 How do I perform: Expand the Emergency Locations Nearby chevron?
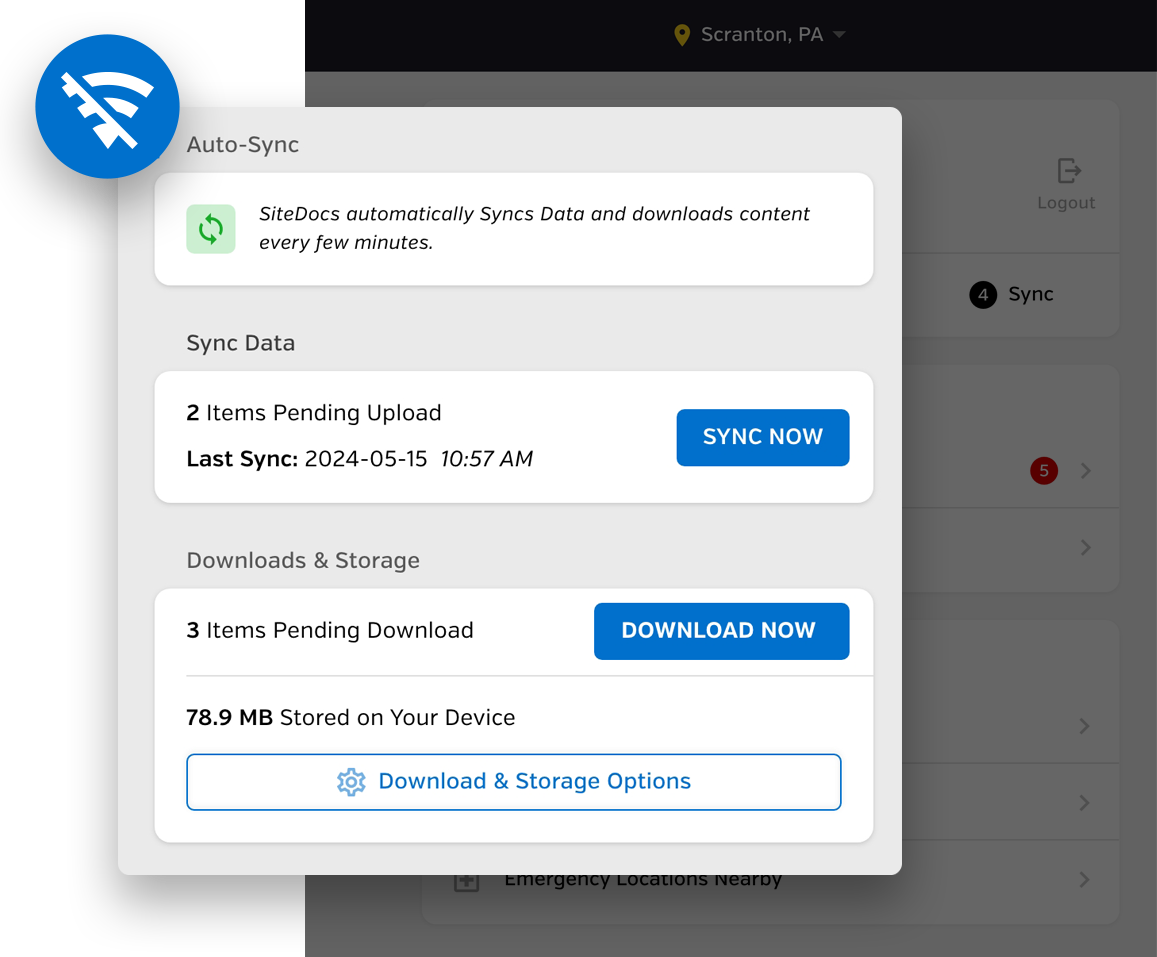coord(1085,880)
